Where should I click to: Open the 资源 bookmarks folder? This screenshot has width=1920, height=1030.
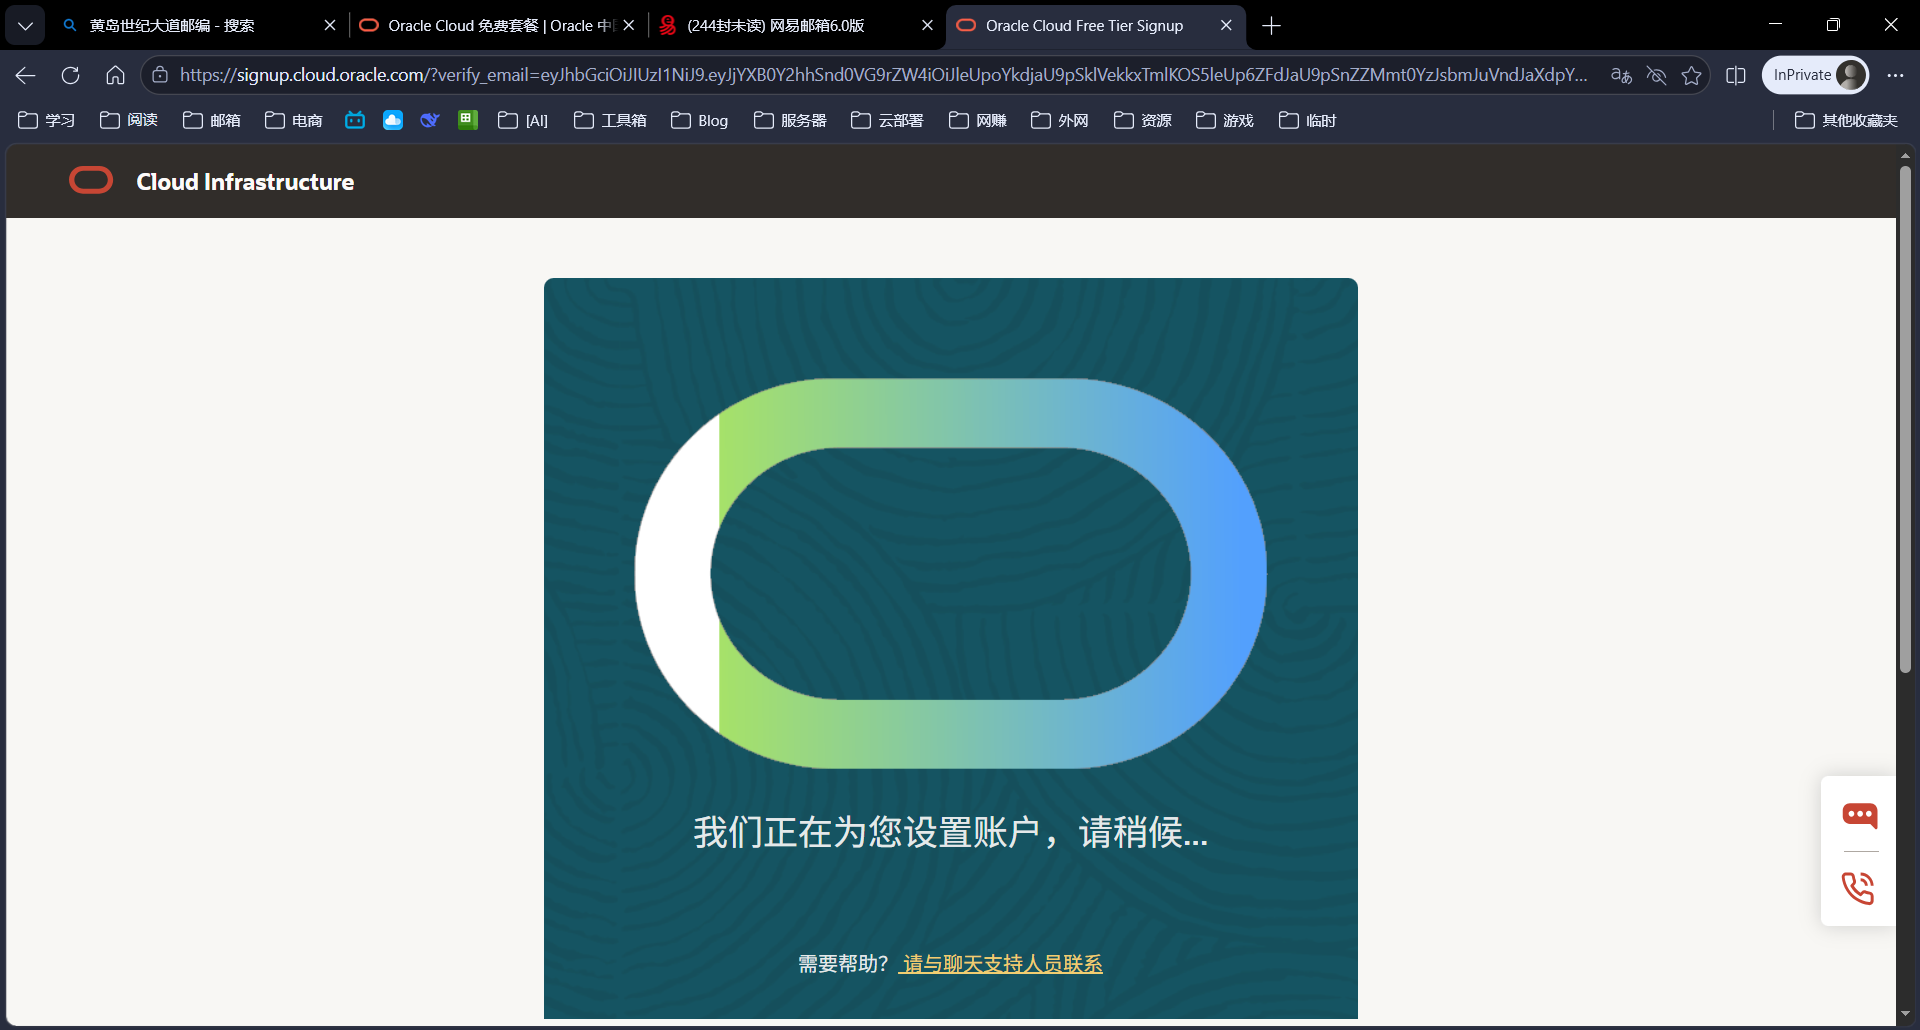(1143, 120)
